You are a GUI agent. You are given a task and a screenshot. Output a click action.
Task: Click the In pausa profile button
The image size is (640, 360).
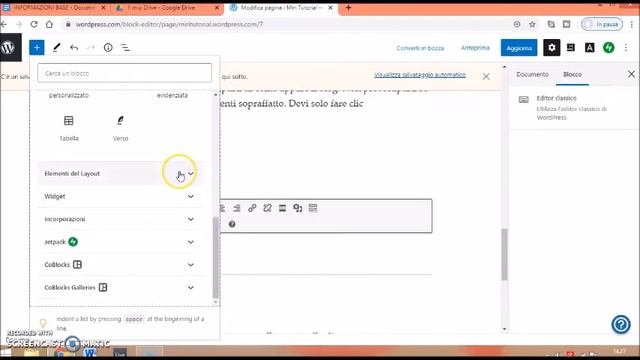602,24
